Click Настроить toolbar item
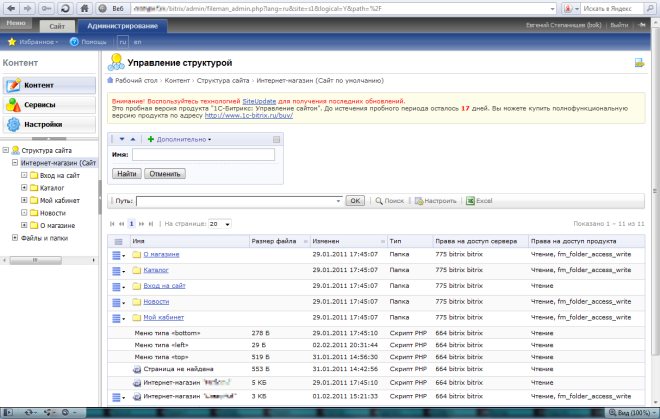The image size is (660, 419). (436, 201)
